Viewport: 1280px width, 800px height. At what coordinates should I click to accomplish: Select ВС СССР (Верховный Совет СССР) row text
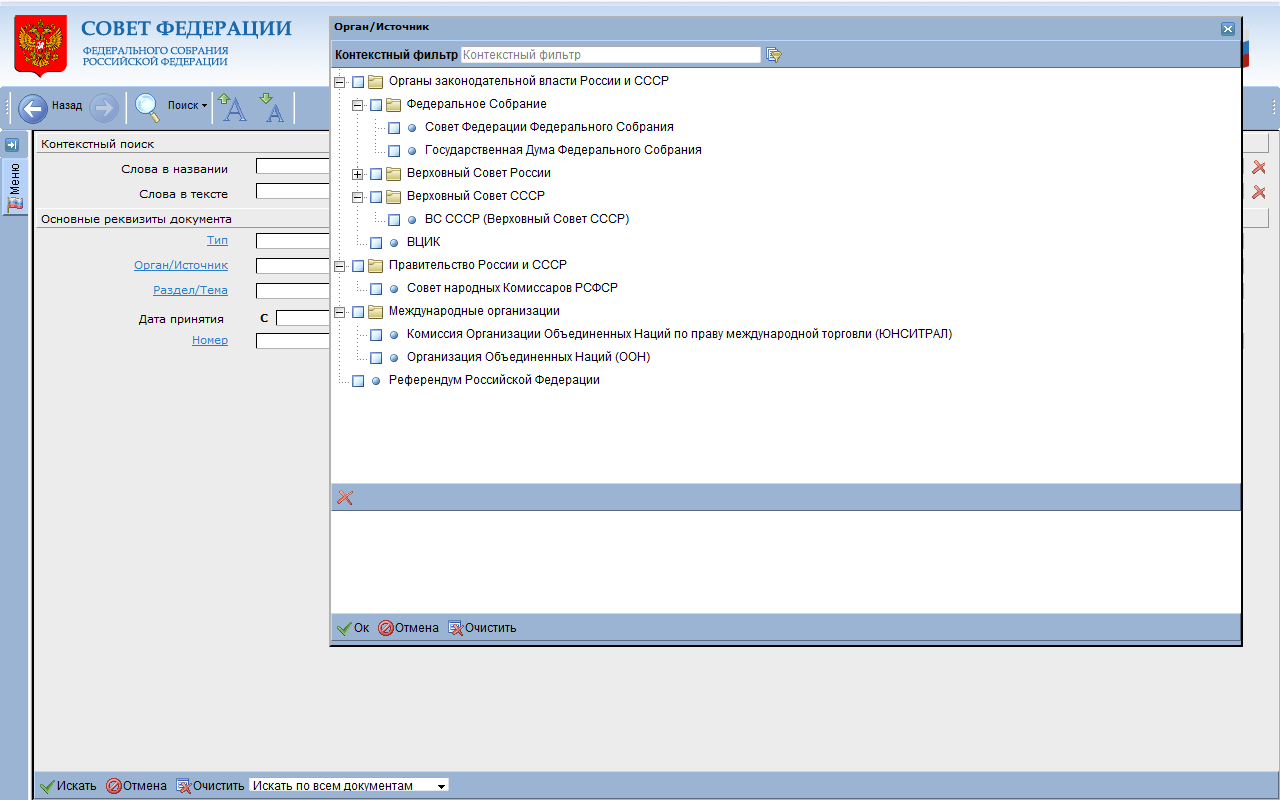(x=527, y=219)
